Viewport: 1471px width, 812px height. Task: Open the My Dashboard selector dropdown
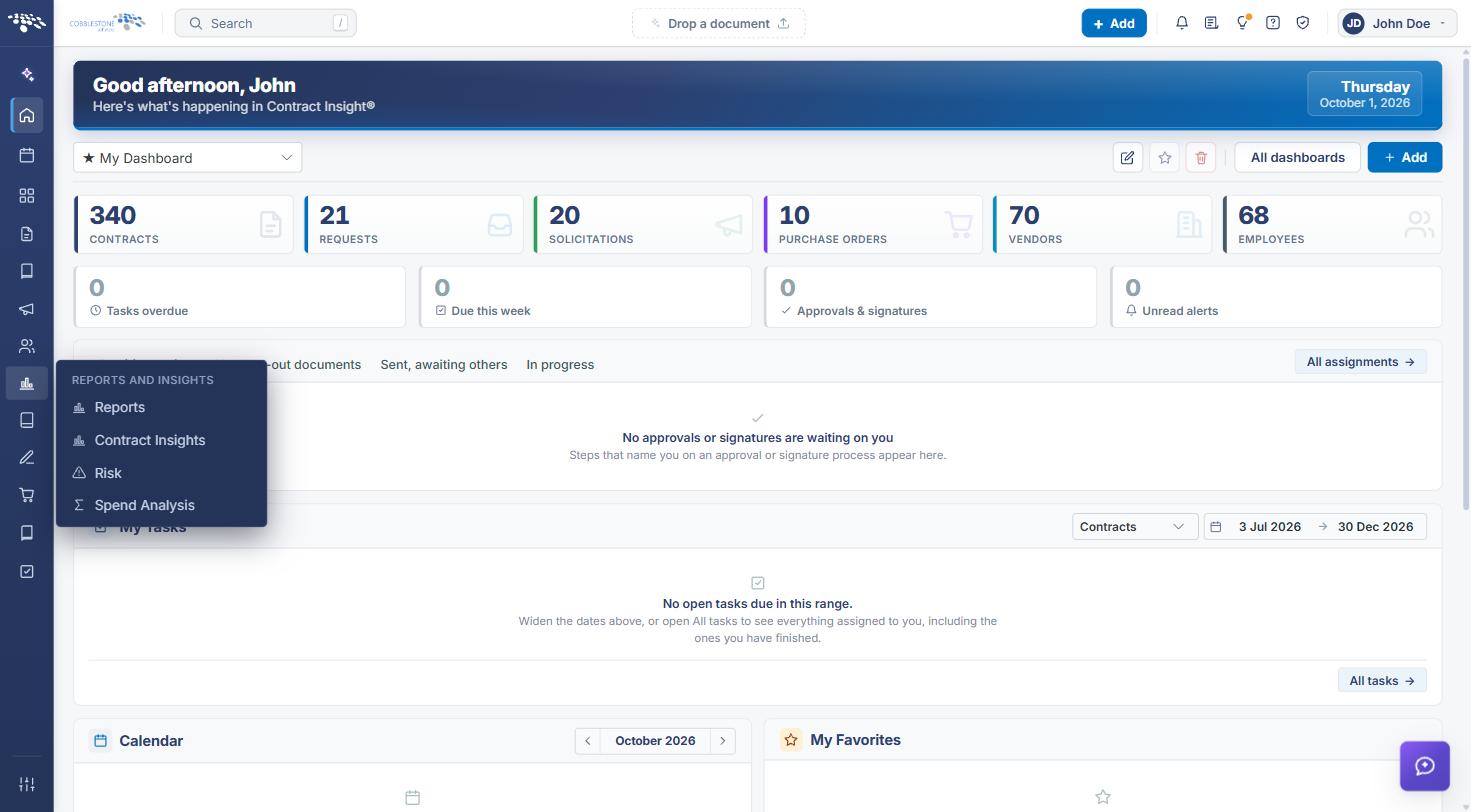pos(187,157)
